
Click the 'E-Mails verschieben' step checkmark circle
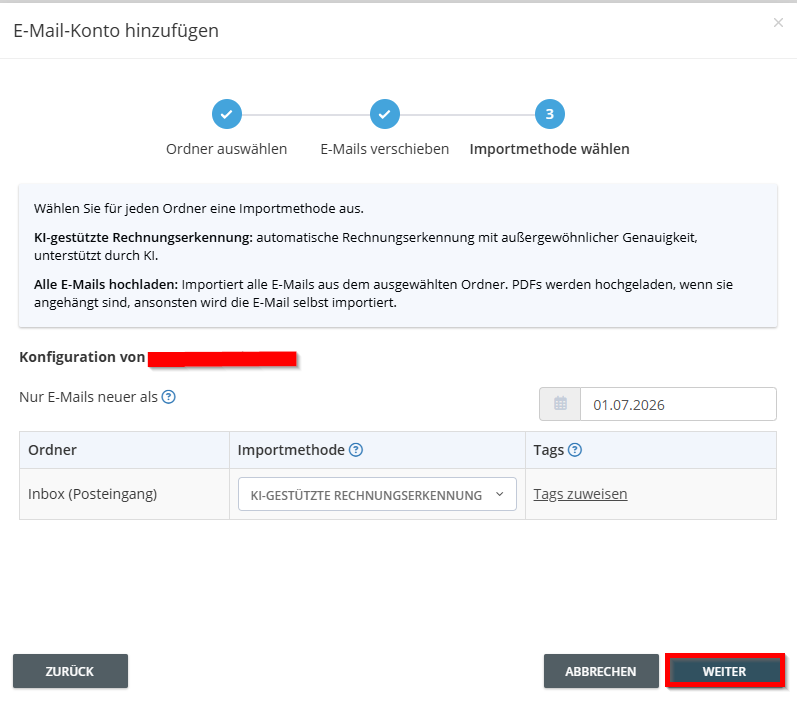(x=385, y=114)
